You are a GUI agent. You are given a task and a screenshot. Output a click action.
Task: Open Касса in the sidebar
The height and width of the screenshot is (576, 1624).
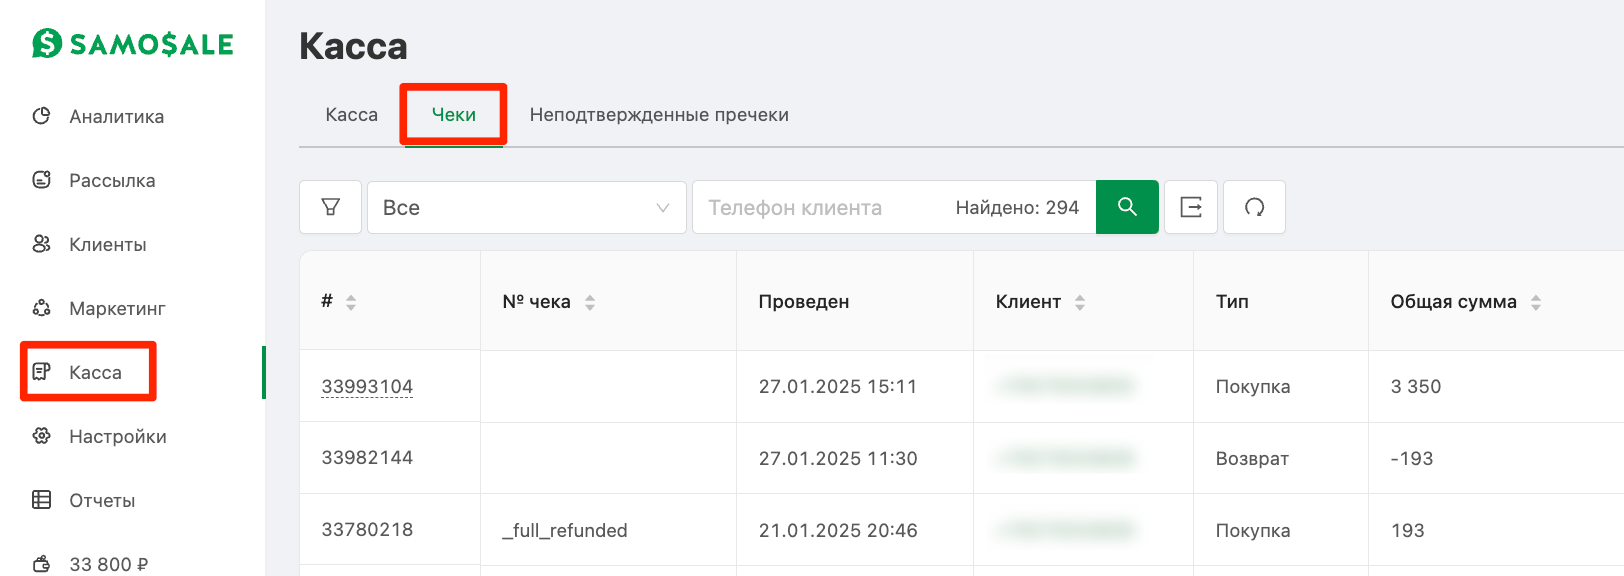click(95, 372)
